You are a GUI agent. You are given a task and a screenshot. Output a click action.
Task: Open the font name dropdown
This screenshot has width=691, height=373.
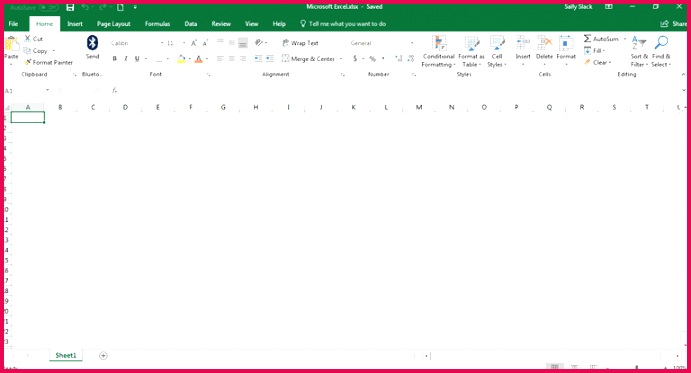tap(162, 43)
